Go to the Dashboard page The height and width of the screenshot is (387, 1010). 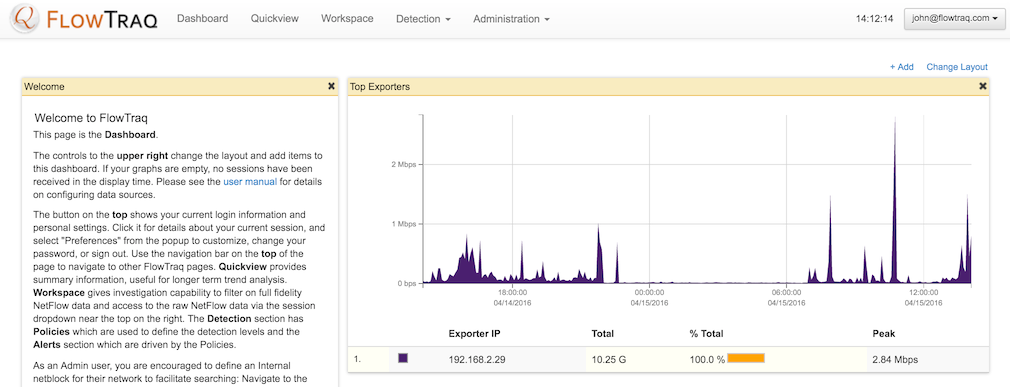(202, 19)
